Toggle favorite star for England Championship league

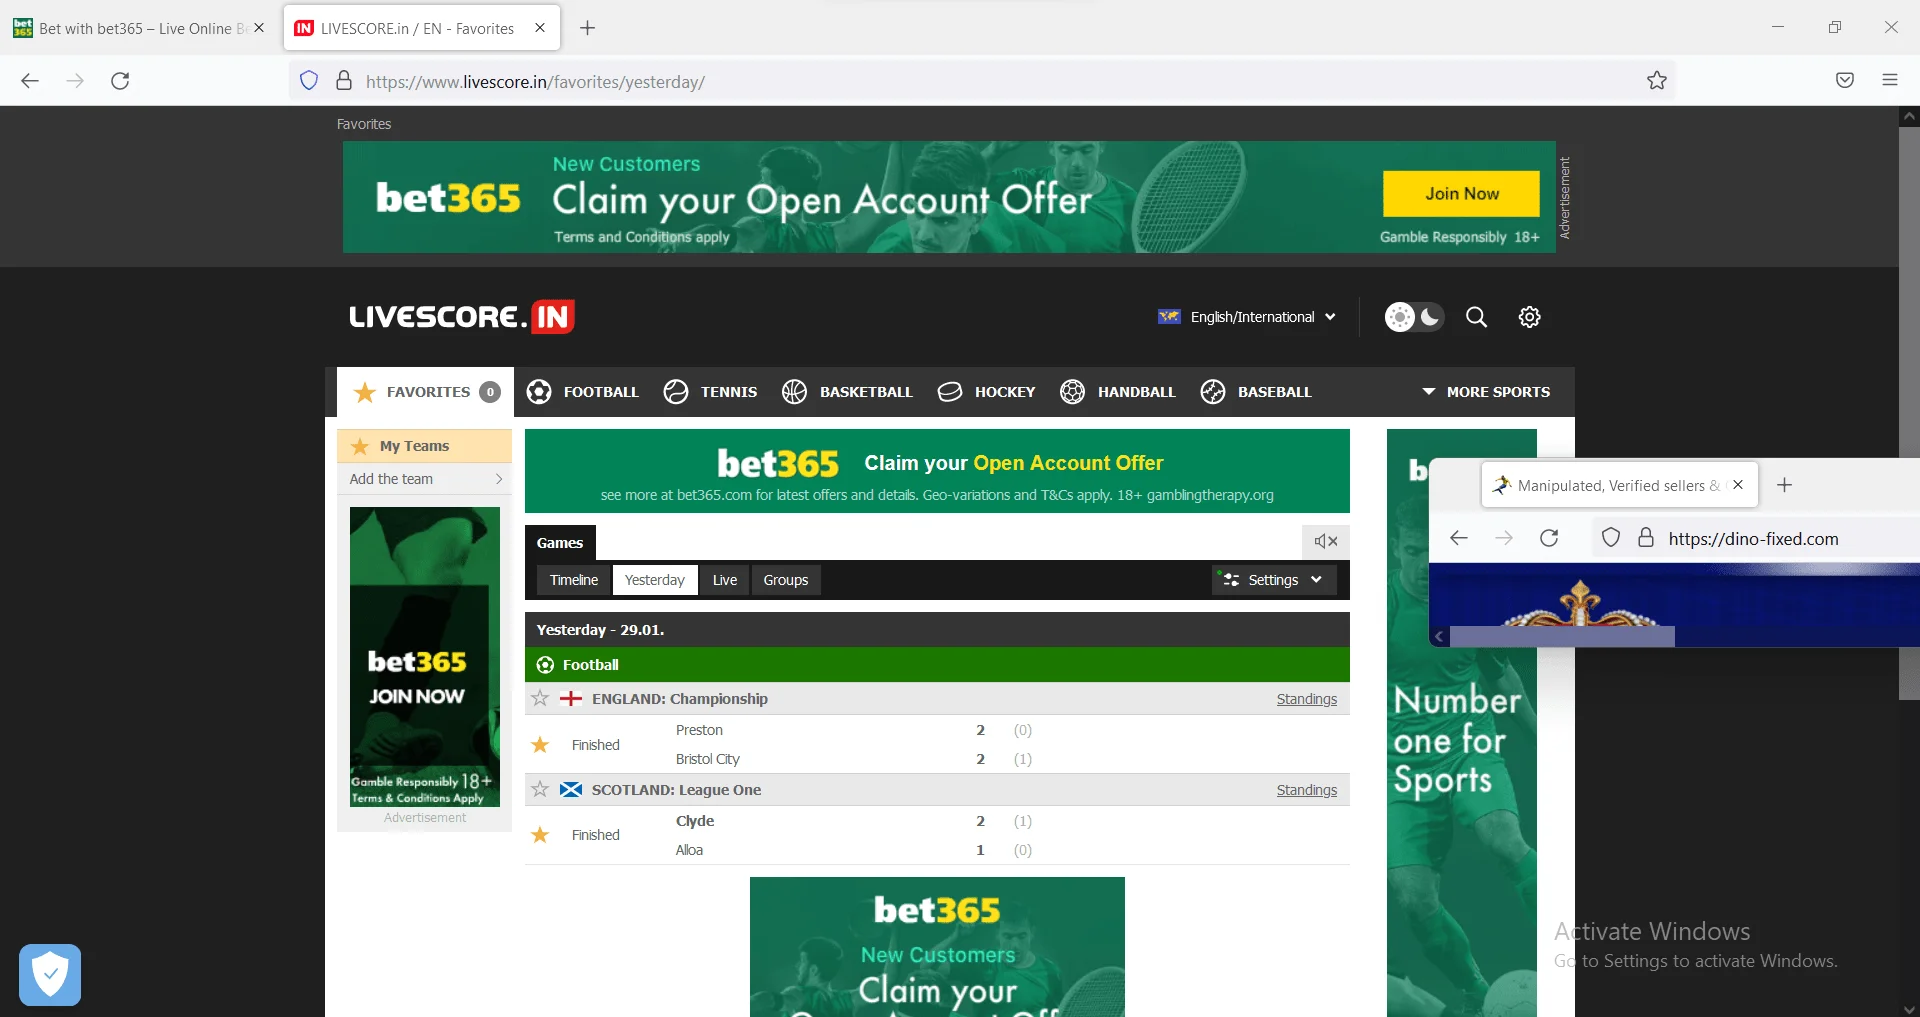coord(540,699)
